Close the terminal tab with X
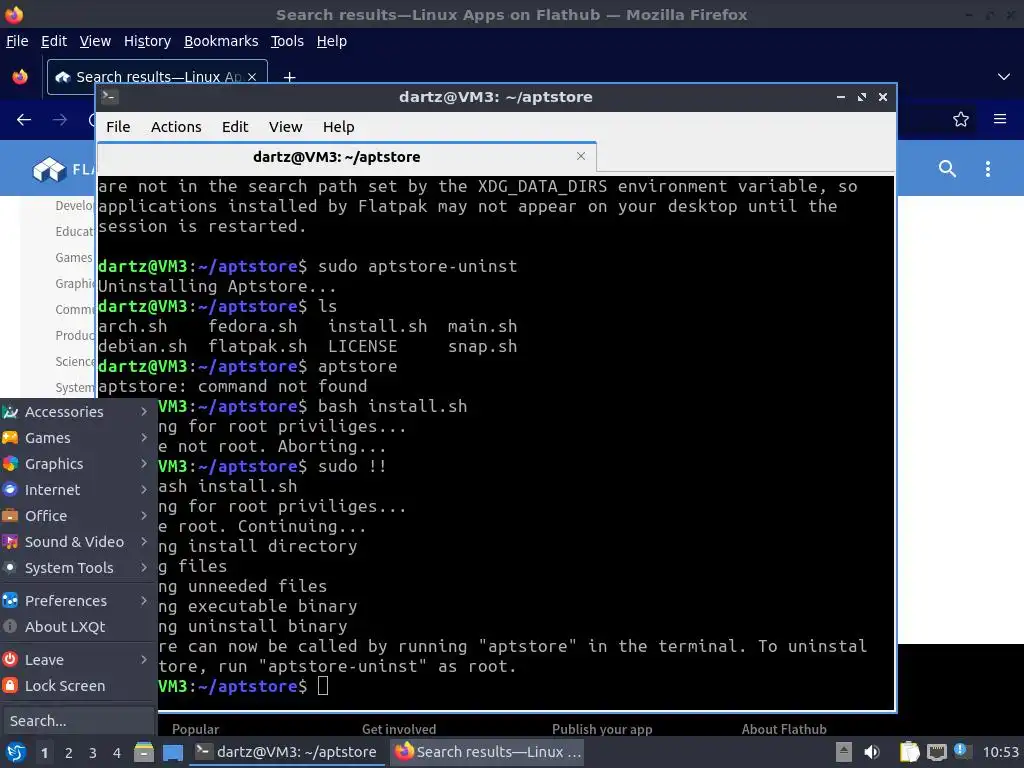The image size is (1024, 768). (581, 156)
